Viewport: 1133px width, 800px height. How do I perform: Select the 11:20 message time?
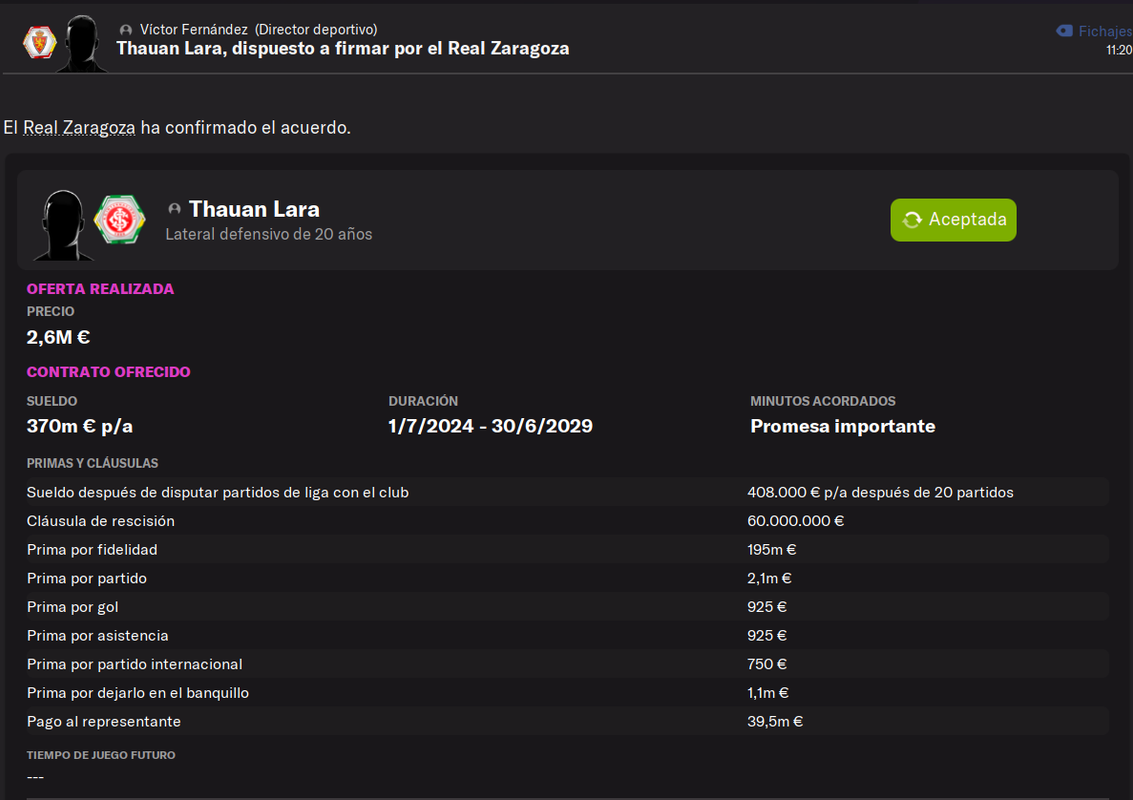(1119, 50)
